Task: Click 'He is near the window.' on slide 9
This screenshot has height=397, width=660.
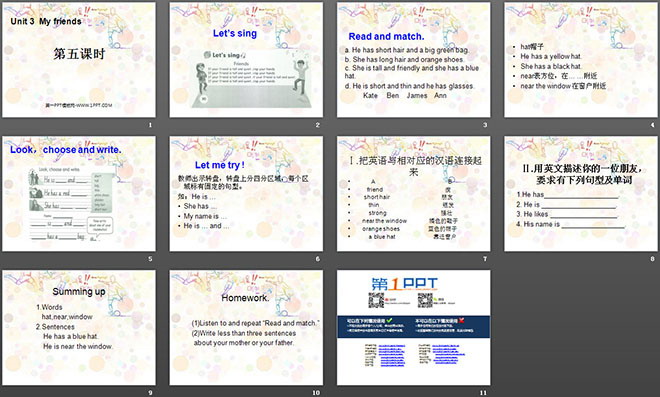Action: (78, 346)
